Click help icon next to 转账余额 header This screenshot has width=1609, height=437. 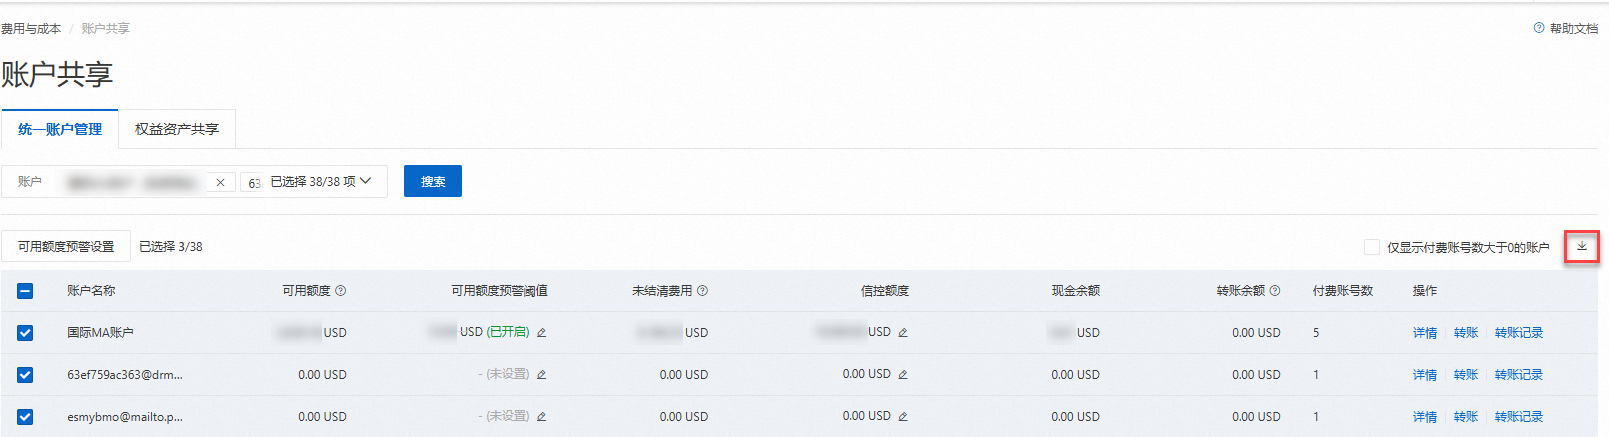click(1275, 291)
